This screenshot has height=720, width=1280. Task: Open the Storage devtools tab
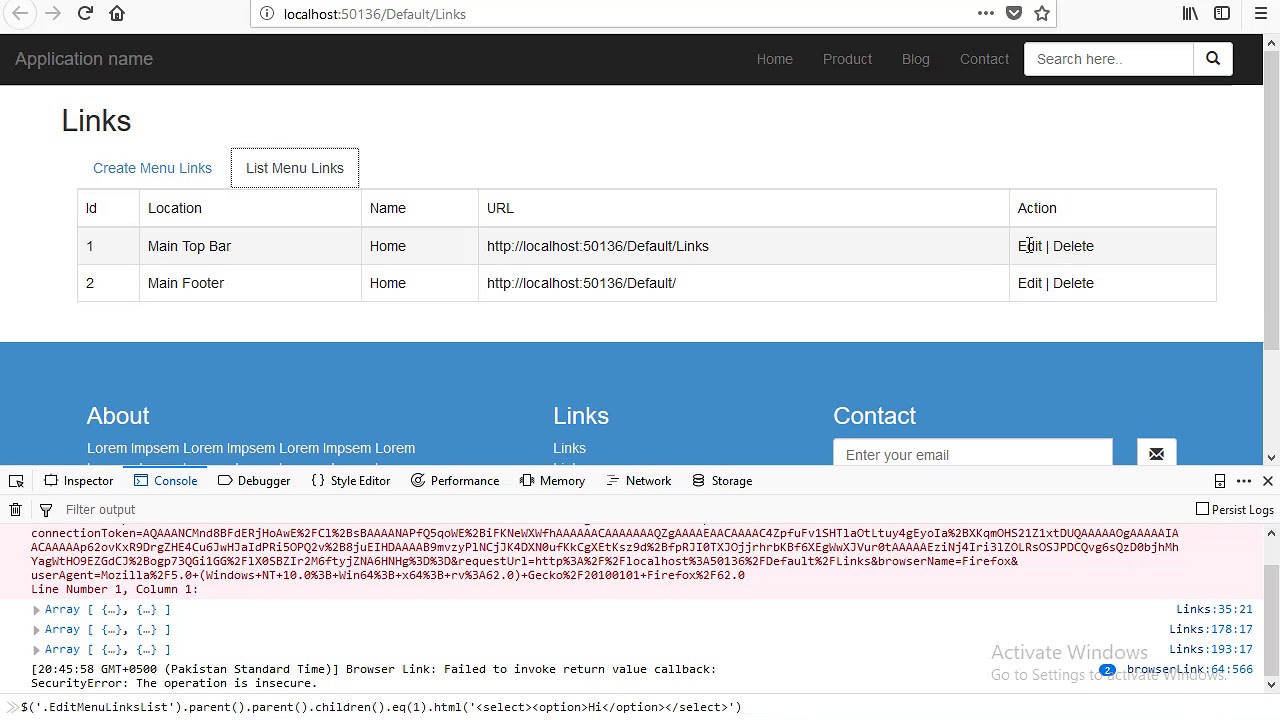pos(722,481)
